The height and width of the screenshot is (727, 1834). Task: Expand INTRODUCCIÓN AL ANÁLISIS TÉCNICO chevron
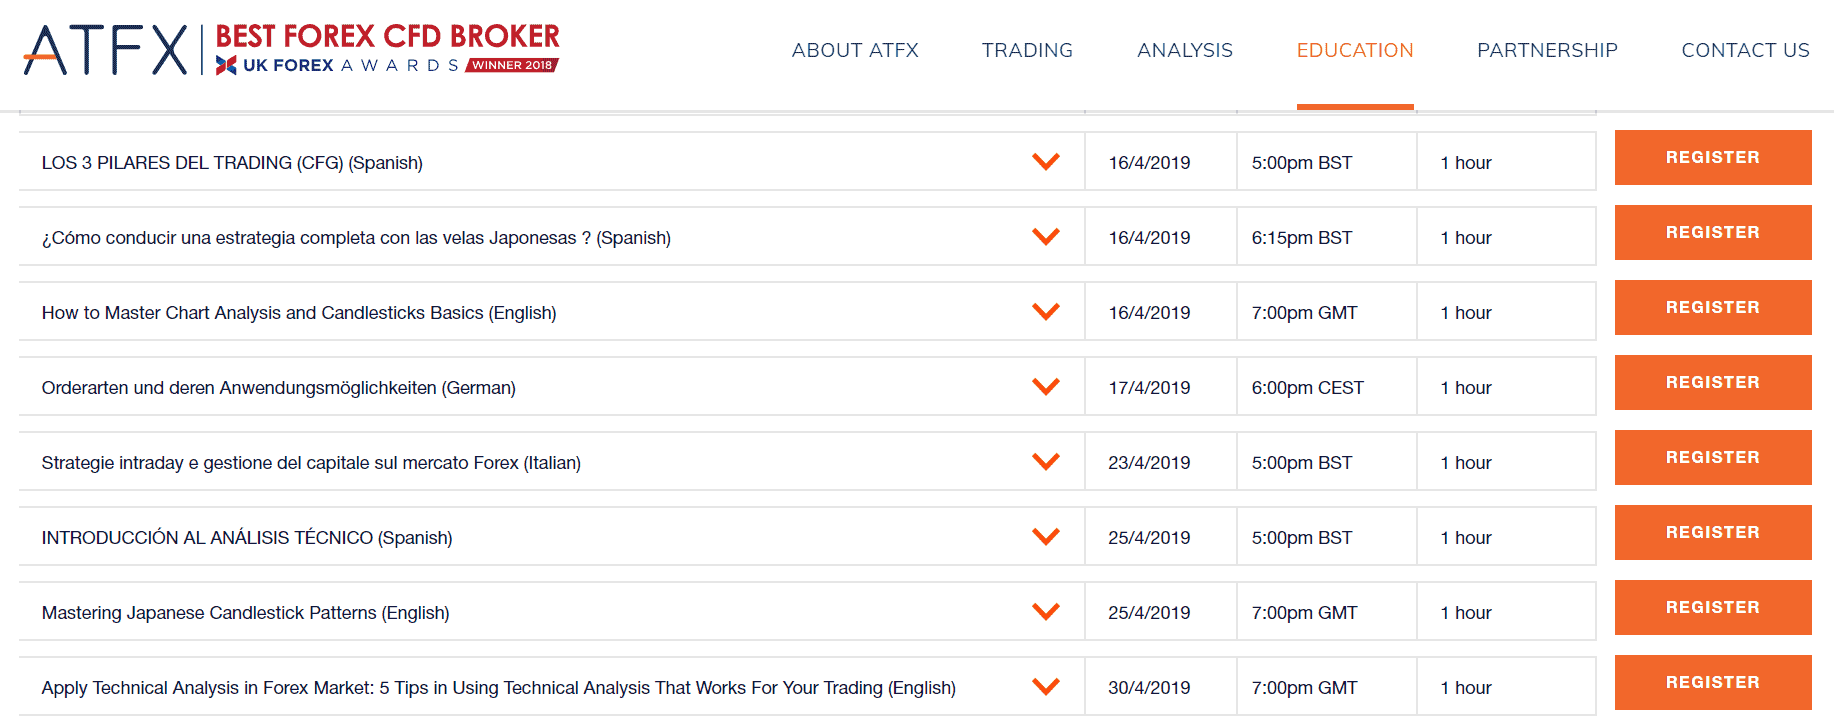click(1046, 537)
